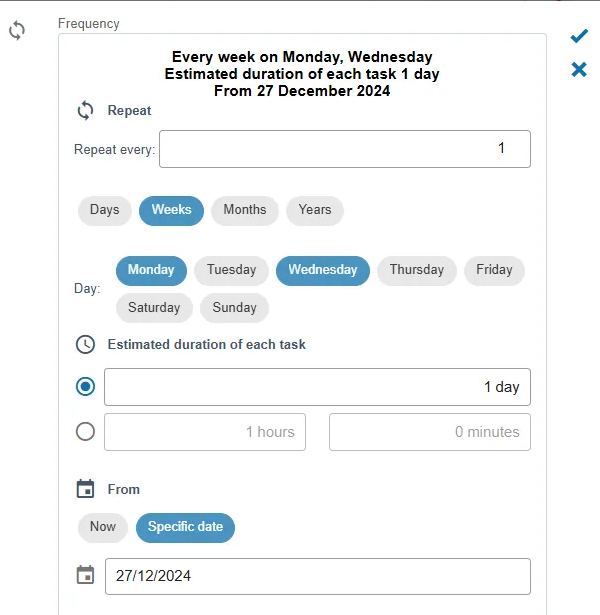
Task: Click the Repeat every number field
Action: tap(345, 149)
